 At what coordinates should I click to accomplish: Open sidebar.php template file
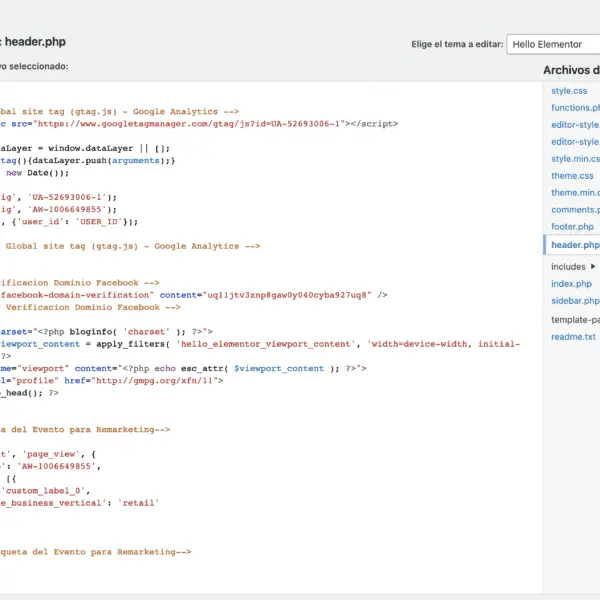point(575,301)
